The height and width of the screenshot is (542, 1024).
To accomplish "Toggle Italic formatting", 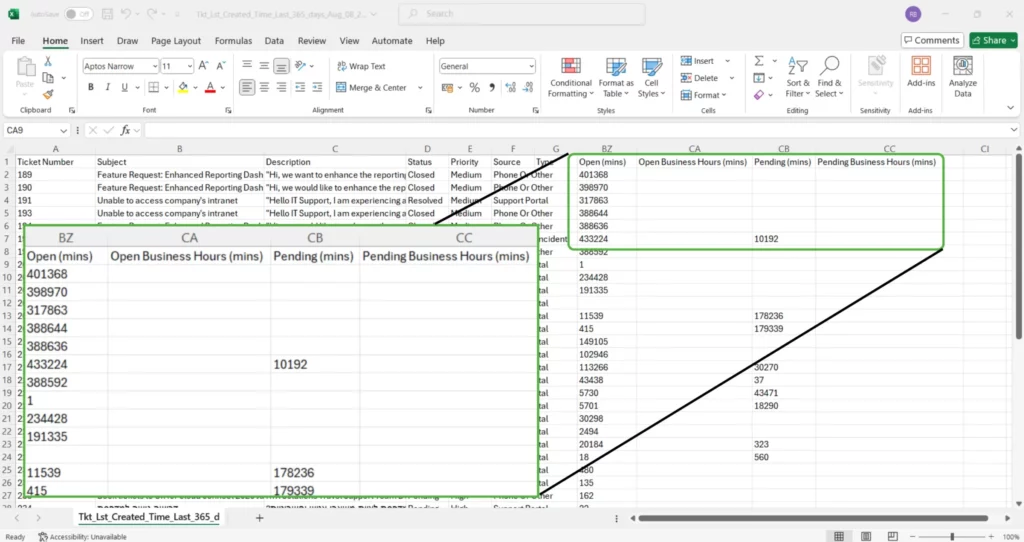I will coord(107,87).
